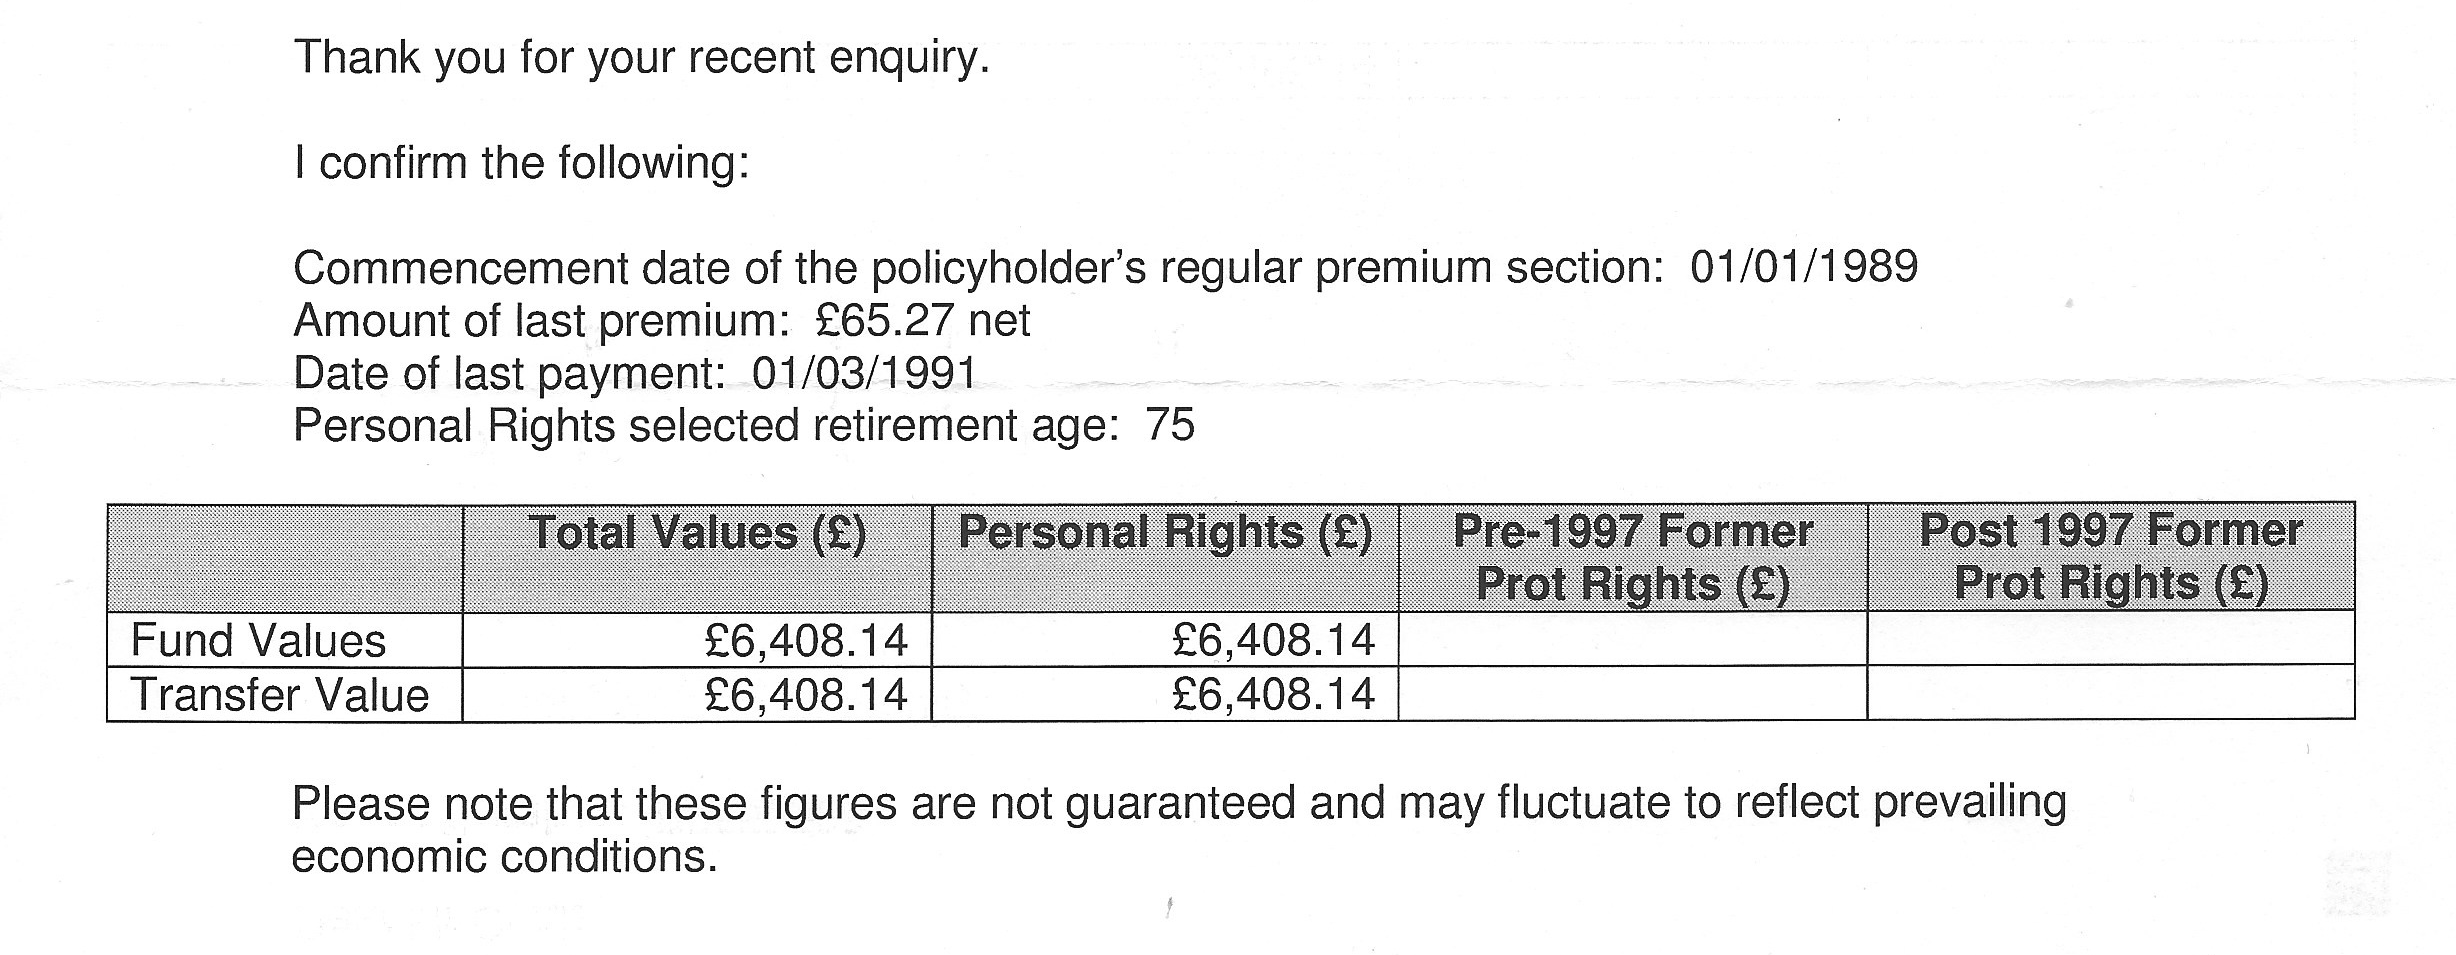Viewport: 2456px width, 955px height.
Task: Click the "economic conditions." text in the disclaimer
Action: coord(504,857)
